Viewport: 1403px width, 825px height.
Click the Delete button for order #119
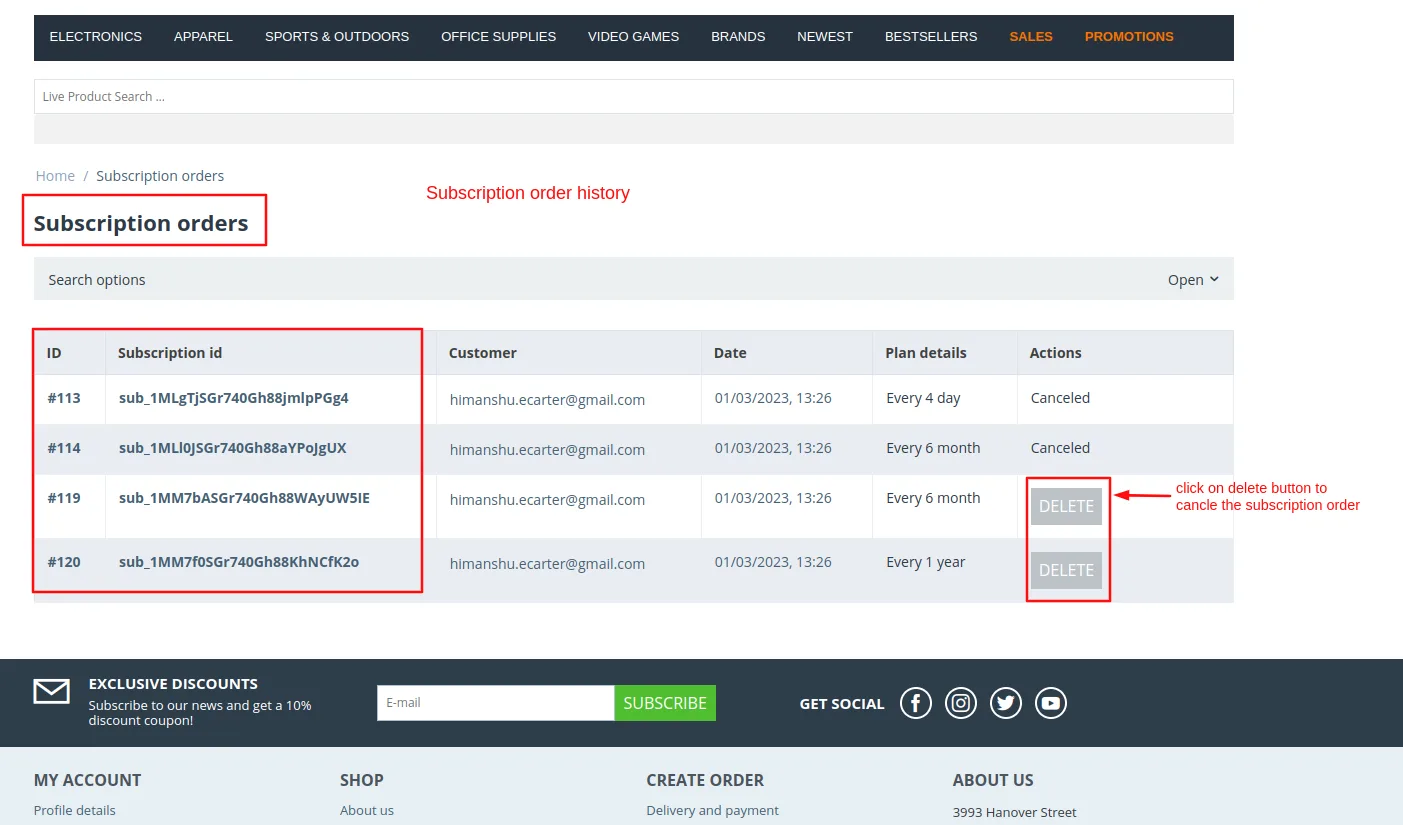click(1066, 506)
